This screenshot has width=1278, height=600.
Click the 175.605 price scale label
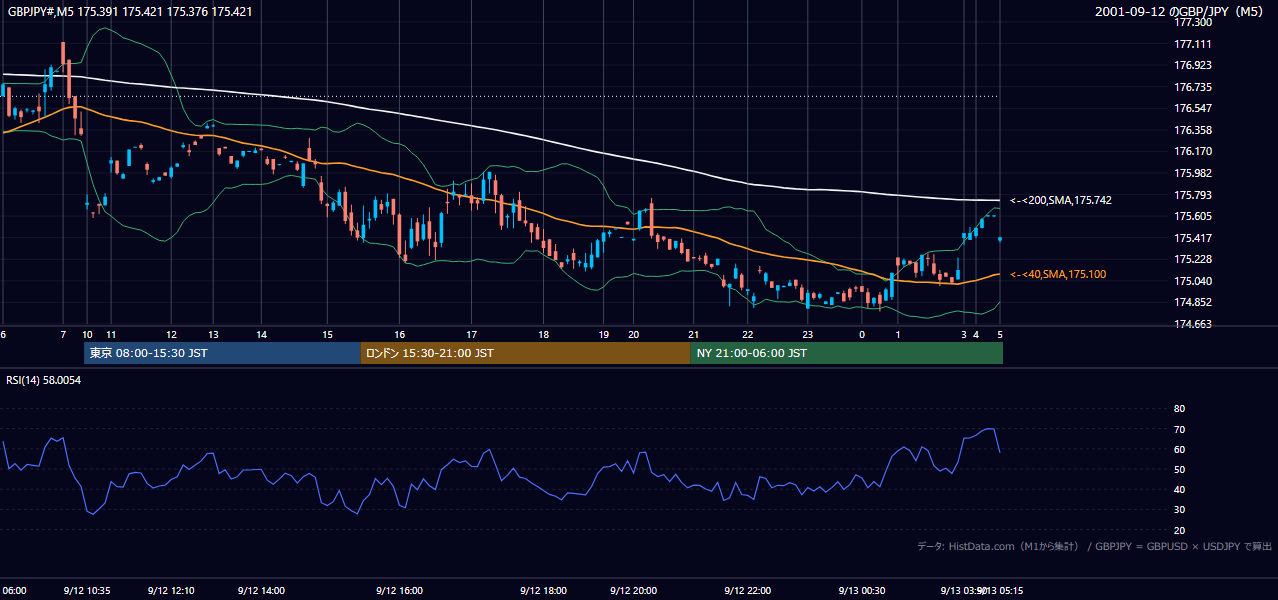tap(1192, 216)
